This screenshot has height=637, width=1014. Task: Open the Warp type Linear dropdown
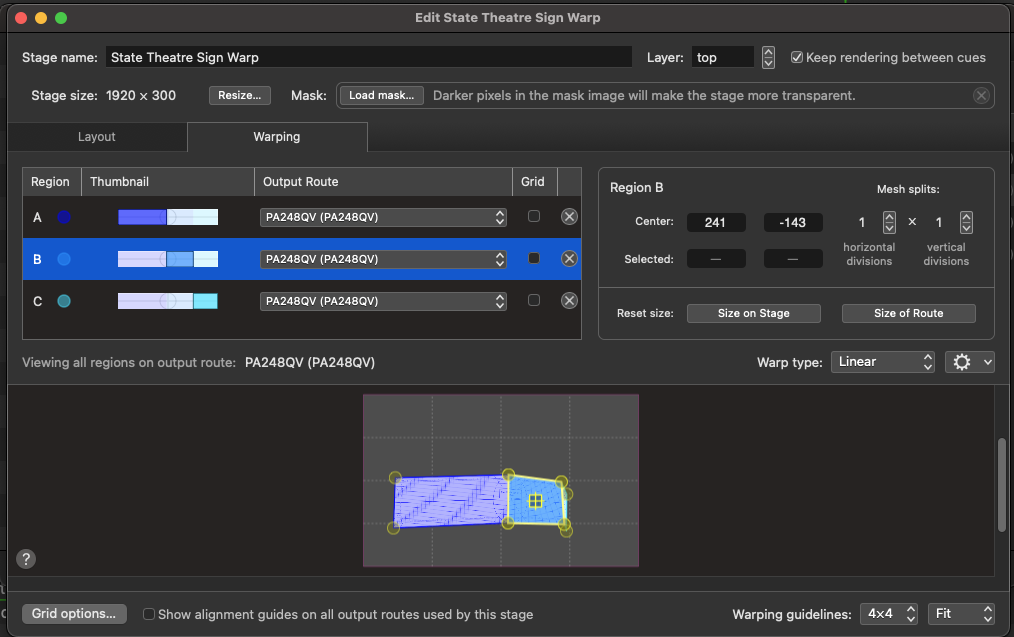pos(882,362)
